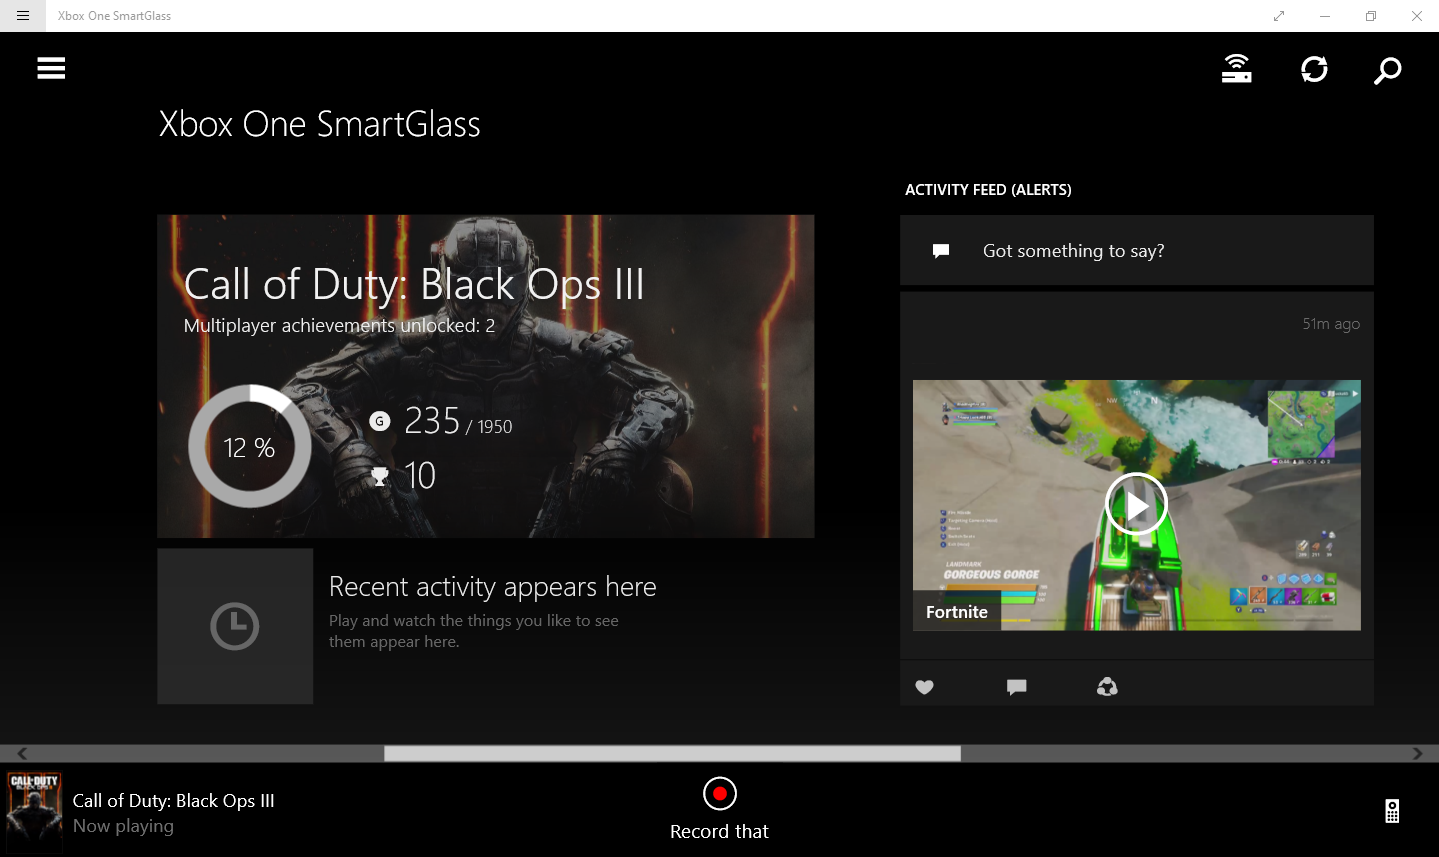1439x857 pixels.
Task: Click achievements count 10
Action: pos(420,476)
